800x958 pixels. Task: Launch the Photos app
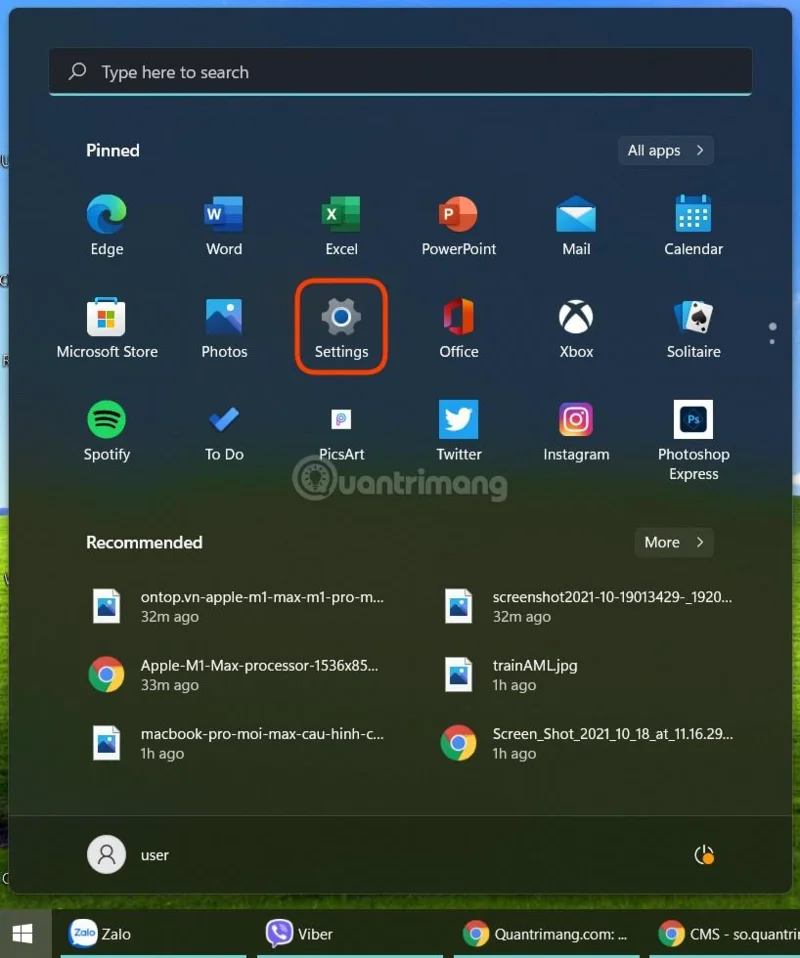click(224, 328)
